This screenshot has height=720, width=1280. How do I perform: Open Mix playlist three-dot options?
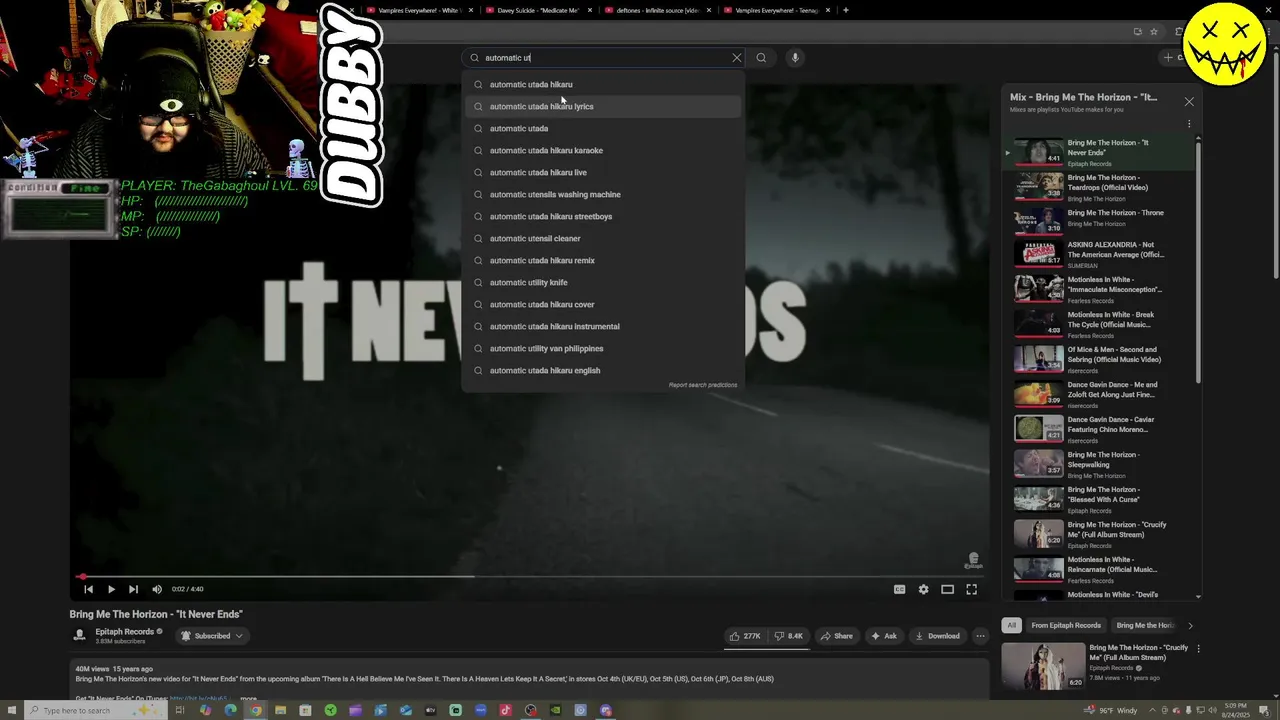1189,124
